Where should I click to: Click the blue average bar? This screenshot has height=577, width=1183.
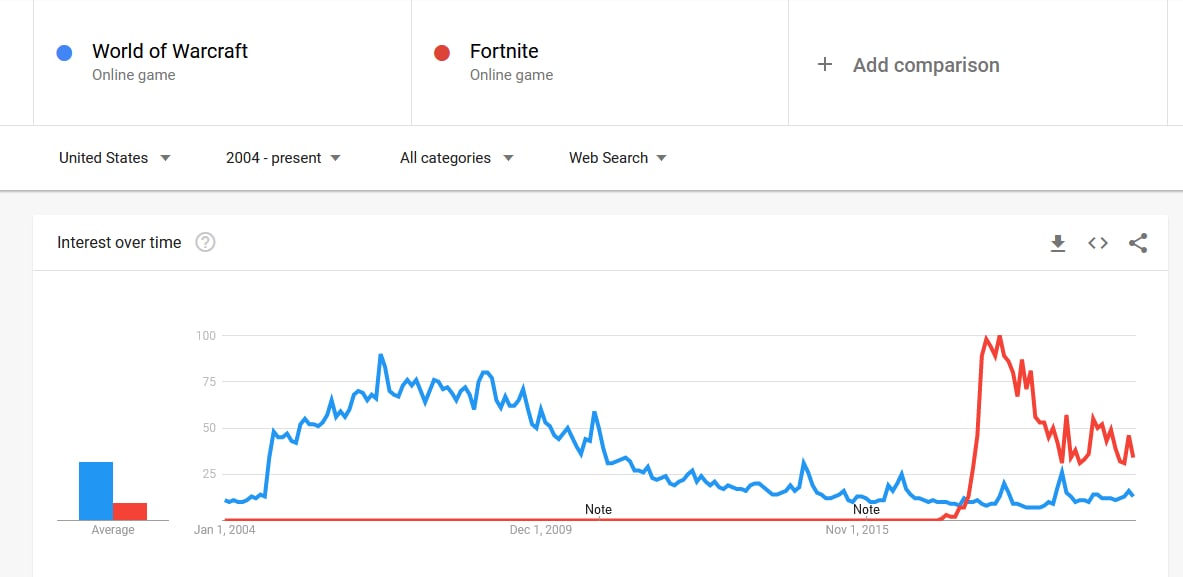click(96, 491)
